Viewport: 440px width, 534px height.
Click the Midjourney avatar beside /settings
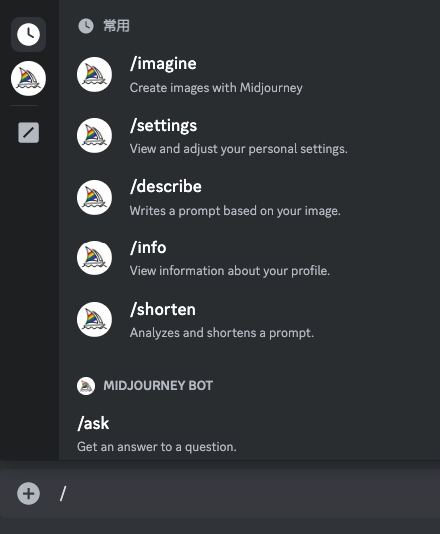[94, 136]
